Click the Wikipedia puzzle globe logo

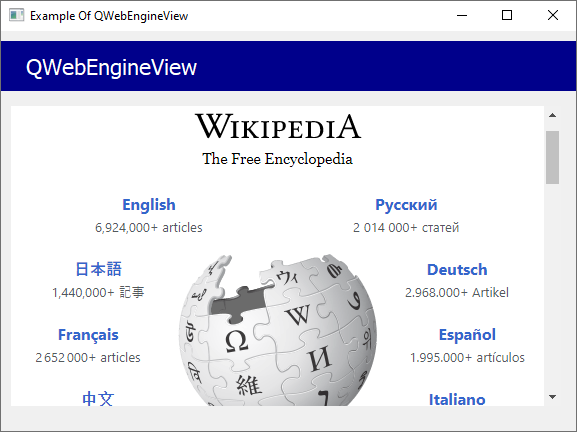click(x=278, y=330)
